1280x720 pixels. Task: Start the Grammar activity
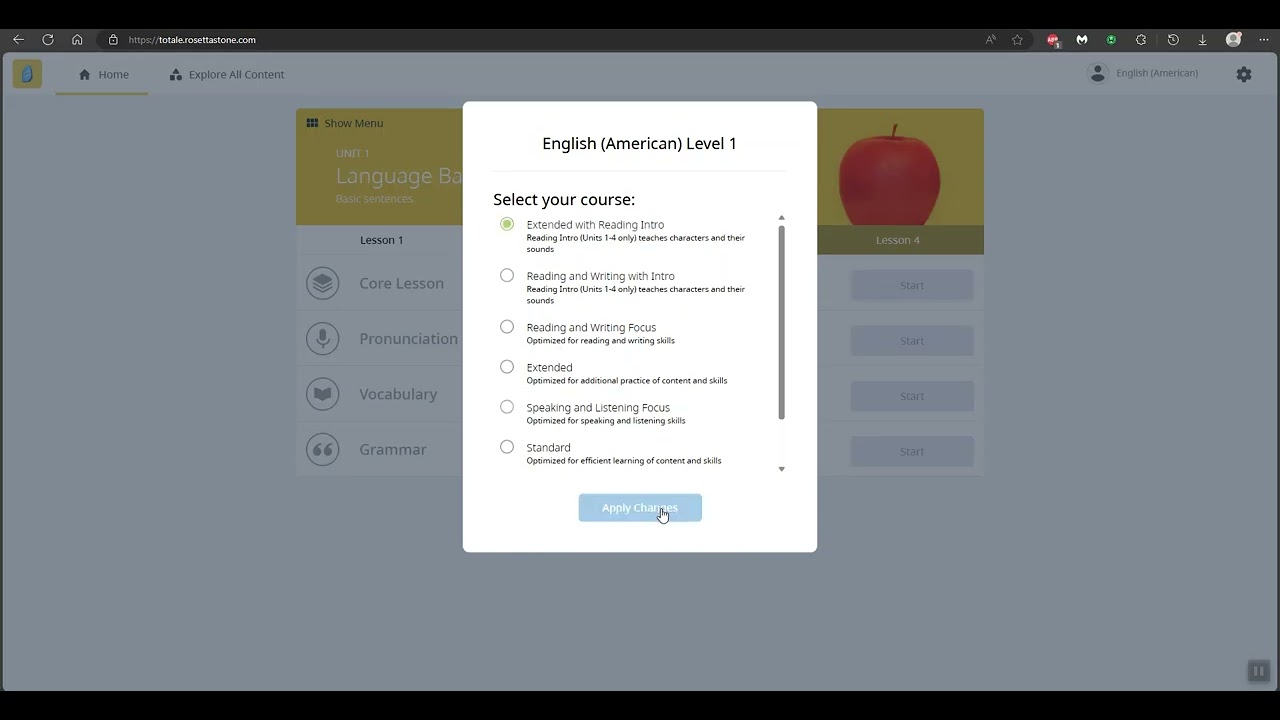tap(912, 451)
